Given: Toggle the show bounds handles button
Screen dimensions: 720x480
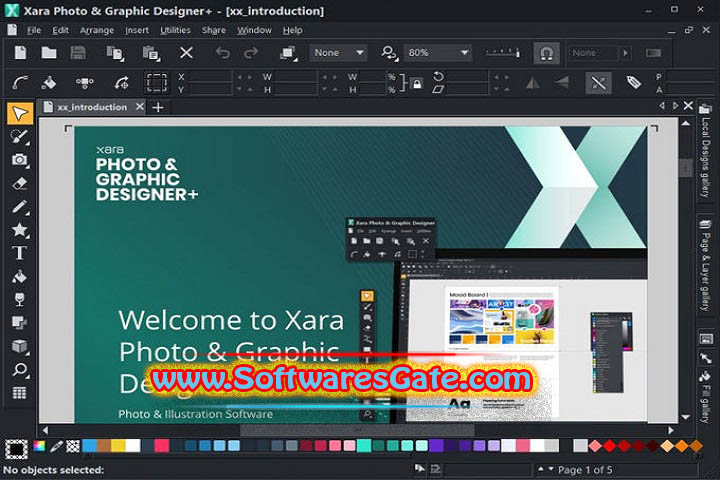Looking at the screenshot, I should click(156, 83).
